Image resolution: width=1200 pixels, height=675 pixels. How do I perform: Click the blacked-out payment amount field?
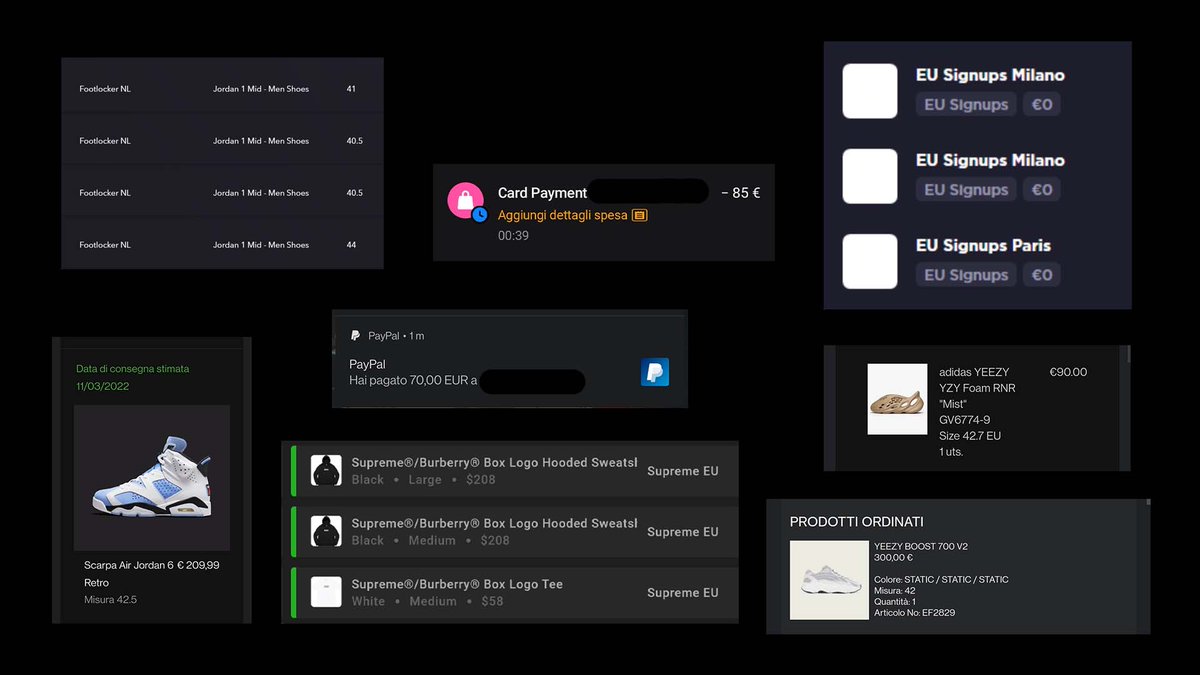click(647, 191)
